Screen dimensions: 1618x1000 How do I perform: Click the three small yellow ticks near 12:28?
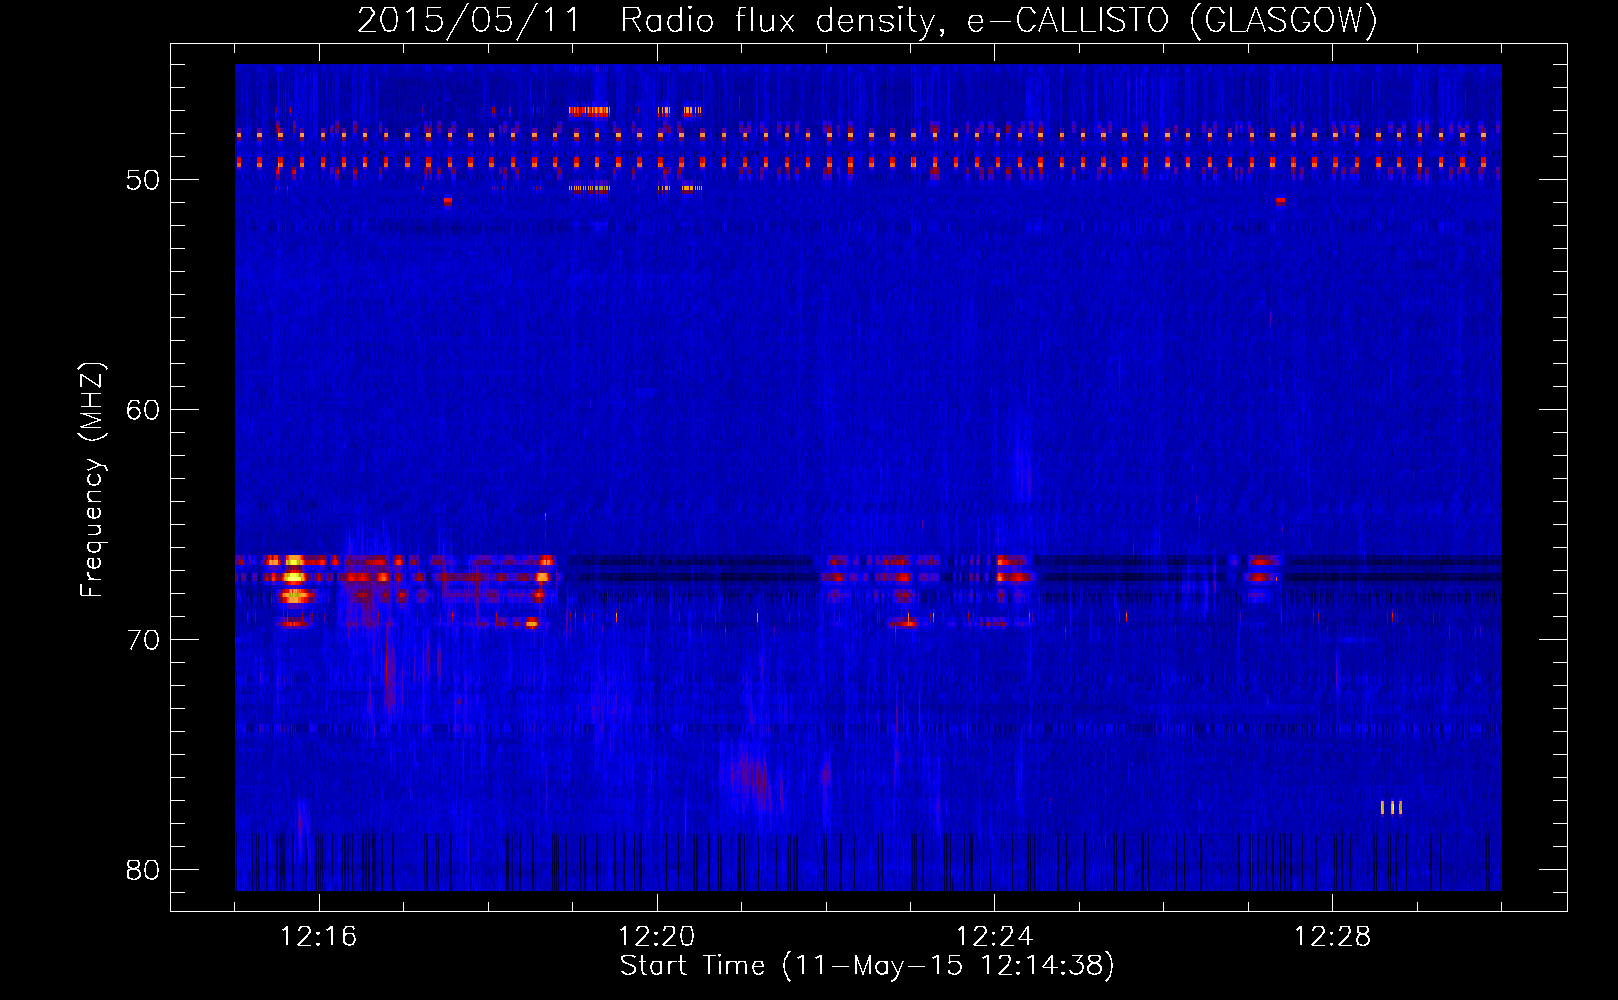point(1392,808)
